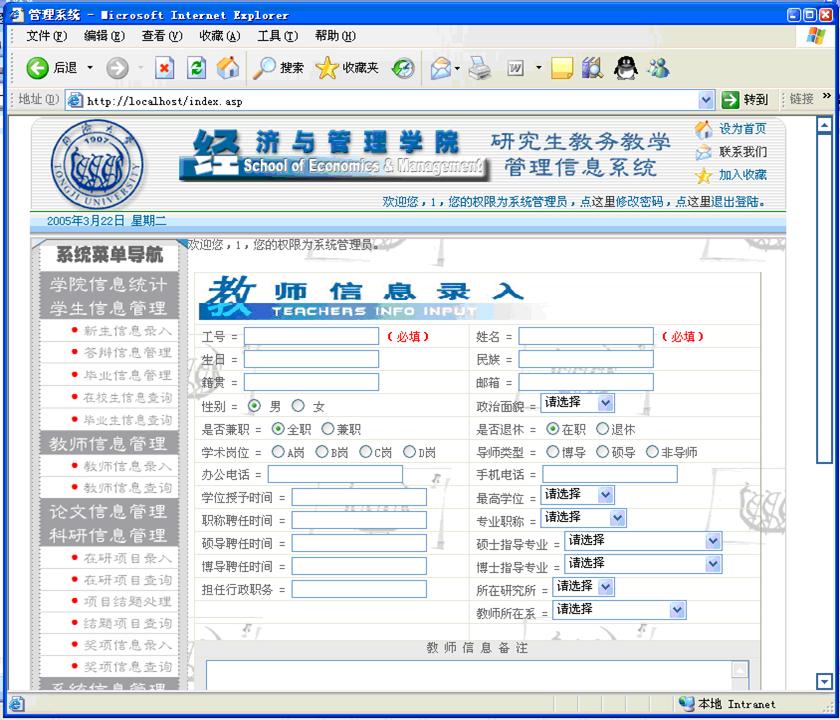
Task: Click the 设为首页 link
Action: (742, 129)
